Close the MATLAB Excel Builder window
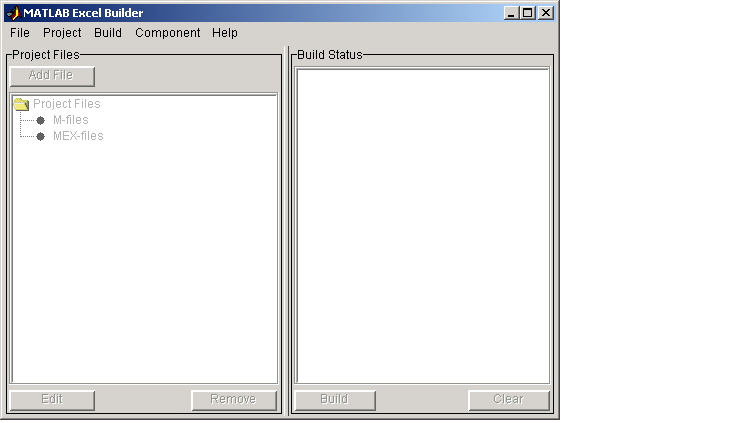The height and width of the screenshot is (423, 740). 546,13
